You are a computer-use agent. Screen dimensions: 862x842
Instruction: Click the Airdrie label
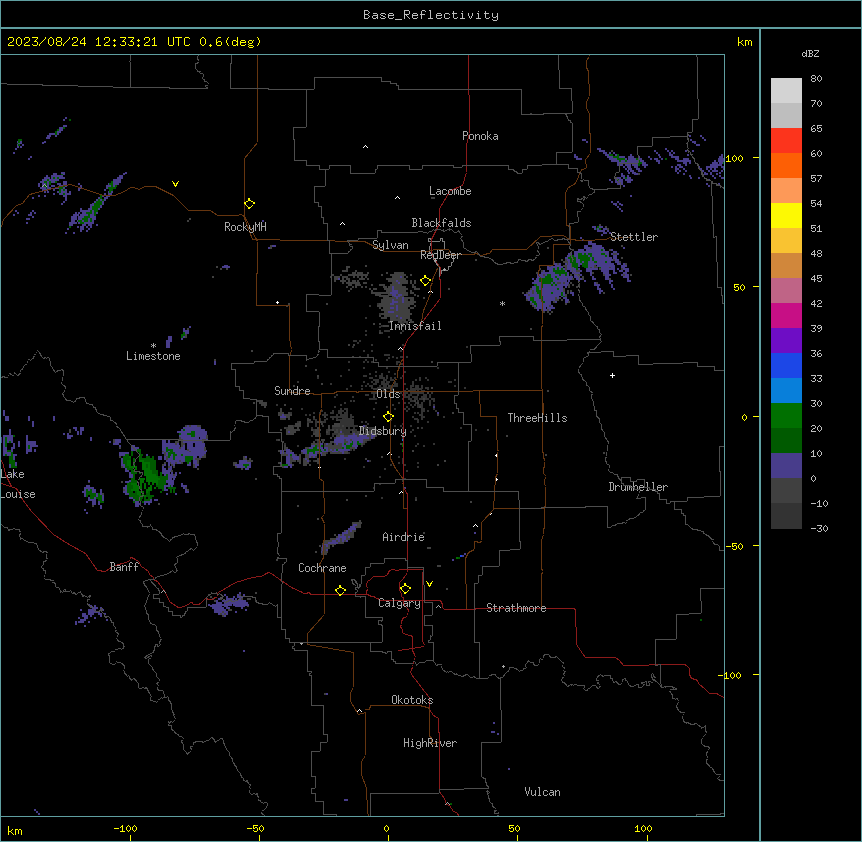pyautogui.click(x=403, y=537)
